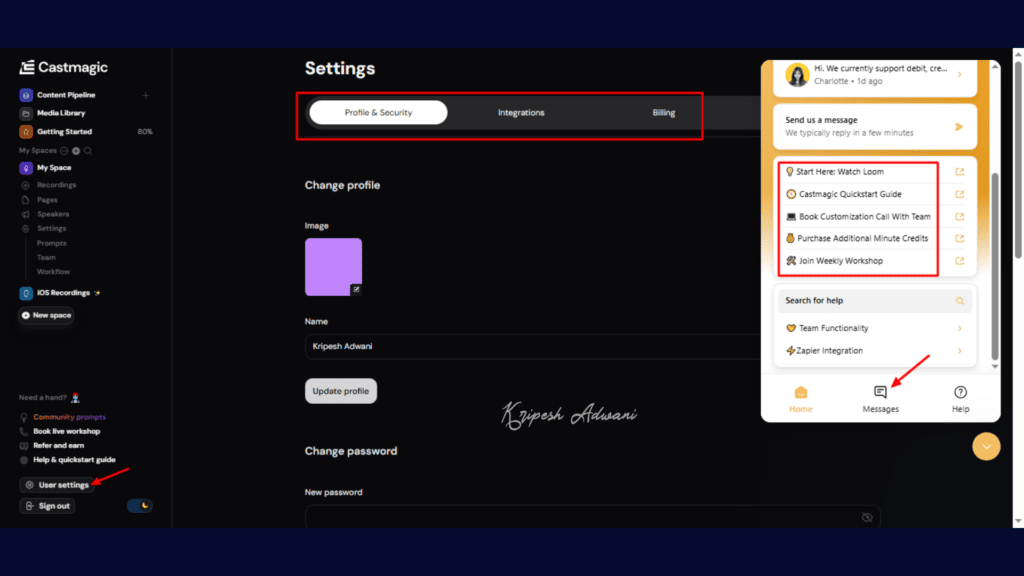Switch to the Integrations tab

521,113
